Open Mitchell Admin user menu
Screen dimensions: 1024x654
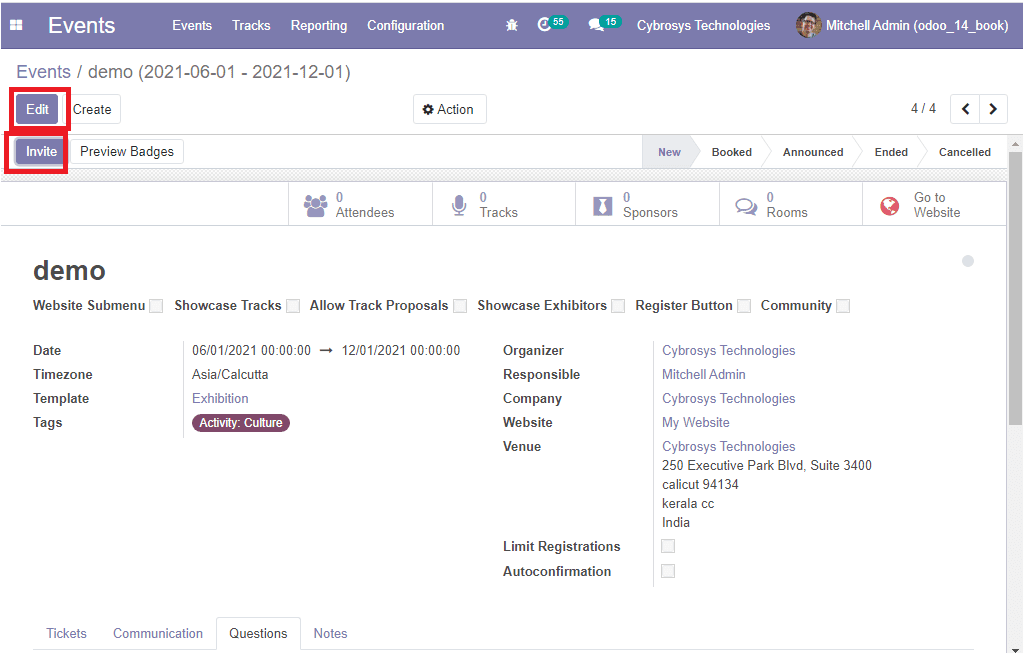pyautogui.click(x=902, y=25)
